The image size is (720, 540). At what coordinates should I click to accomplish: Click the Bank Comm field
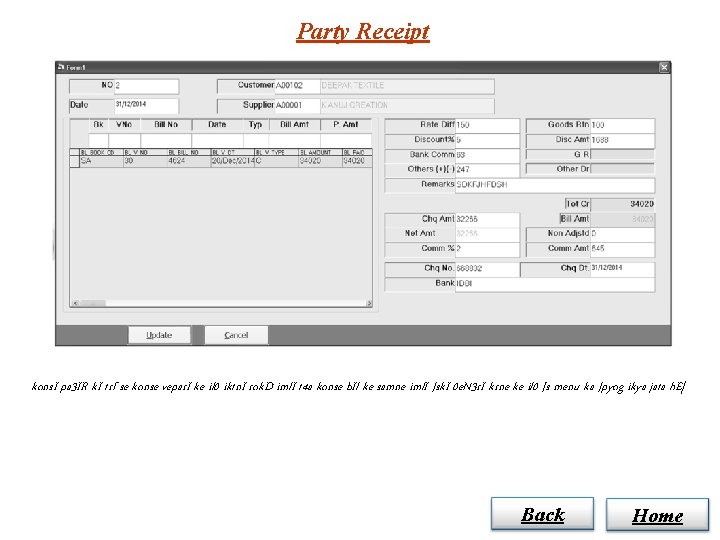pyautogui.click(x=487, y=155)
